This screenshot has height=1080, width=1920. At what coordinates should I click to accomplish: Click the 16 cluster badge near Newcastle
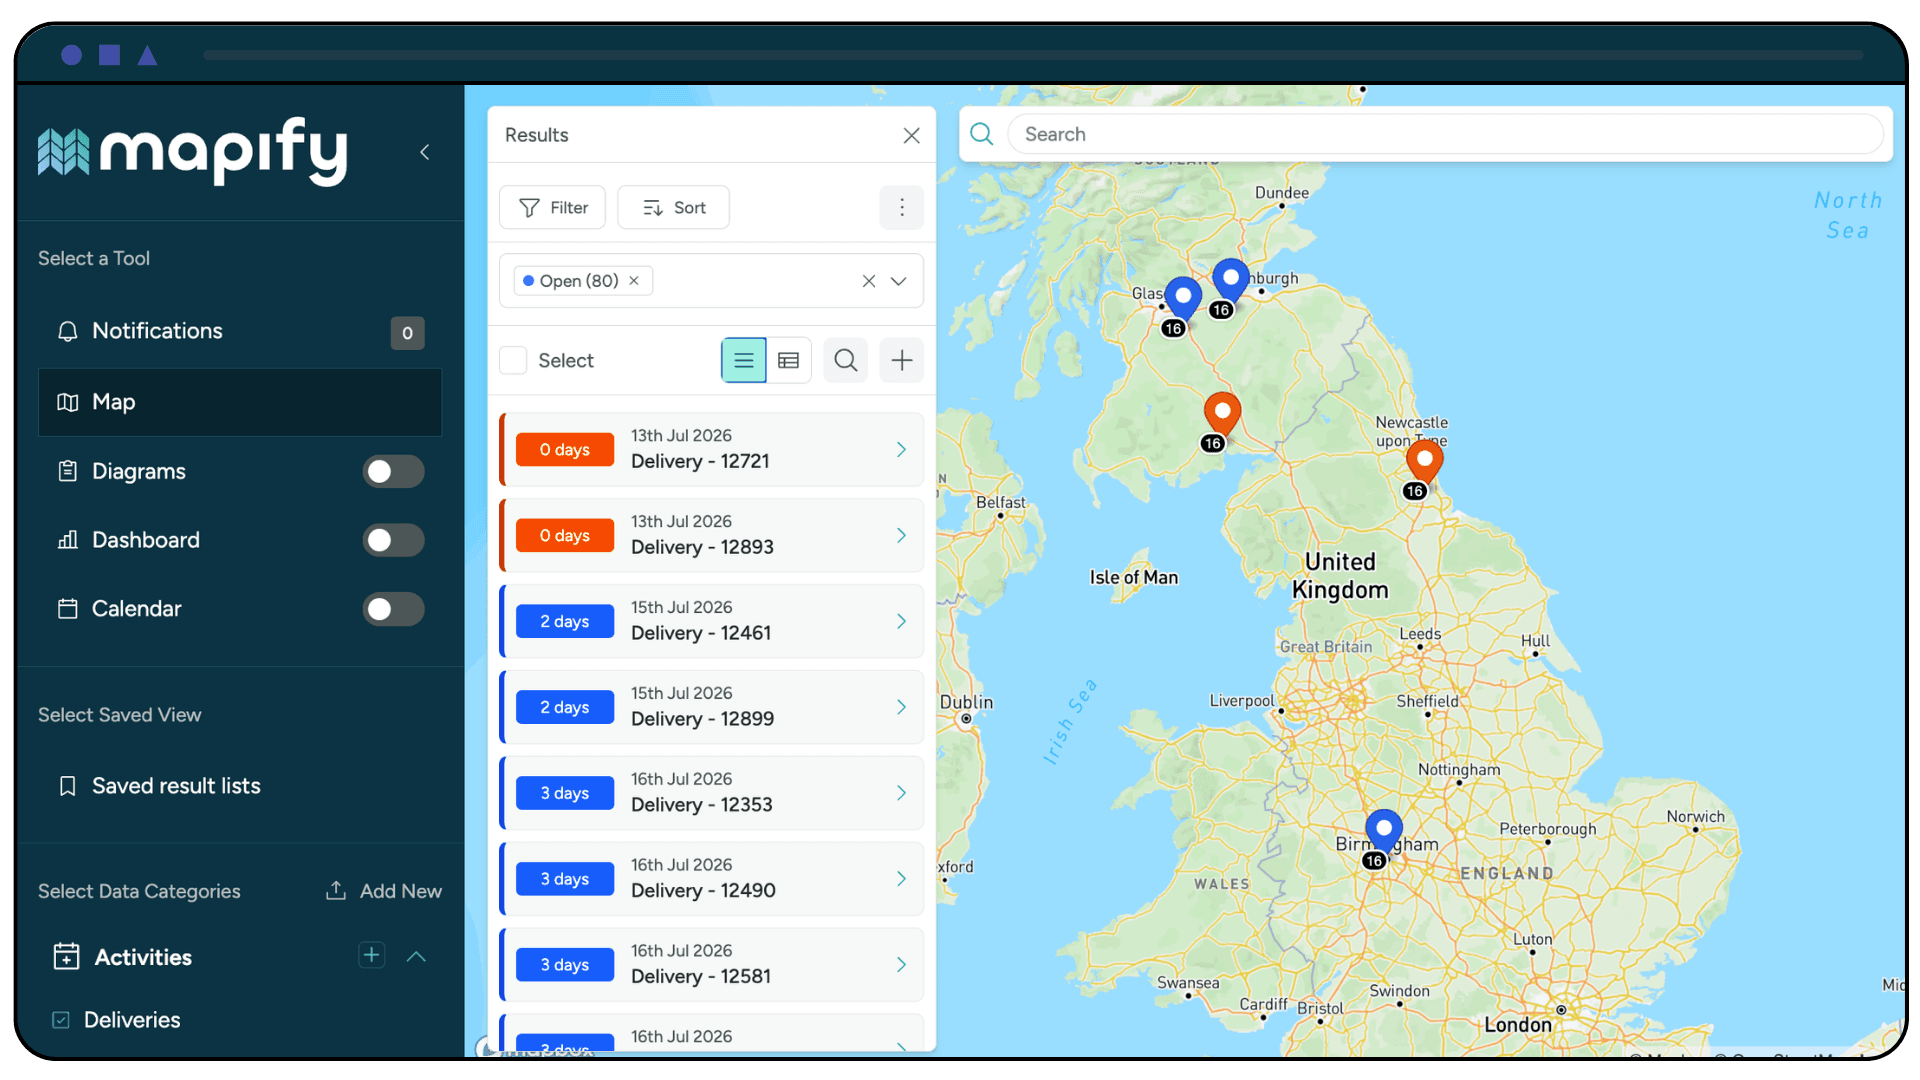pyautogui.click(x=1415, y=491)
